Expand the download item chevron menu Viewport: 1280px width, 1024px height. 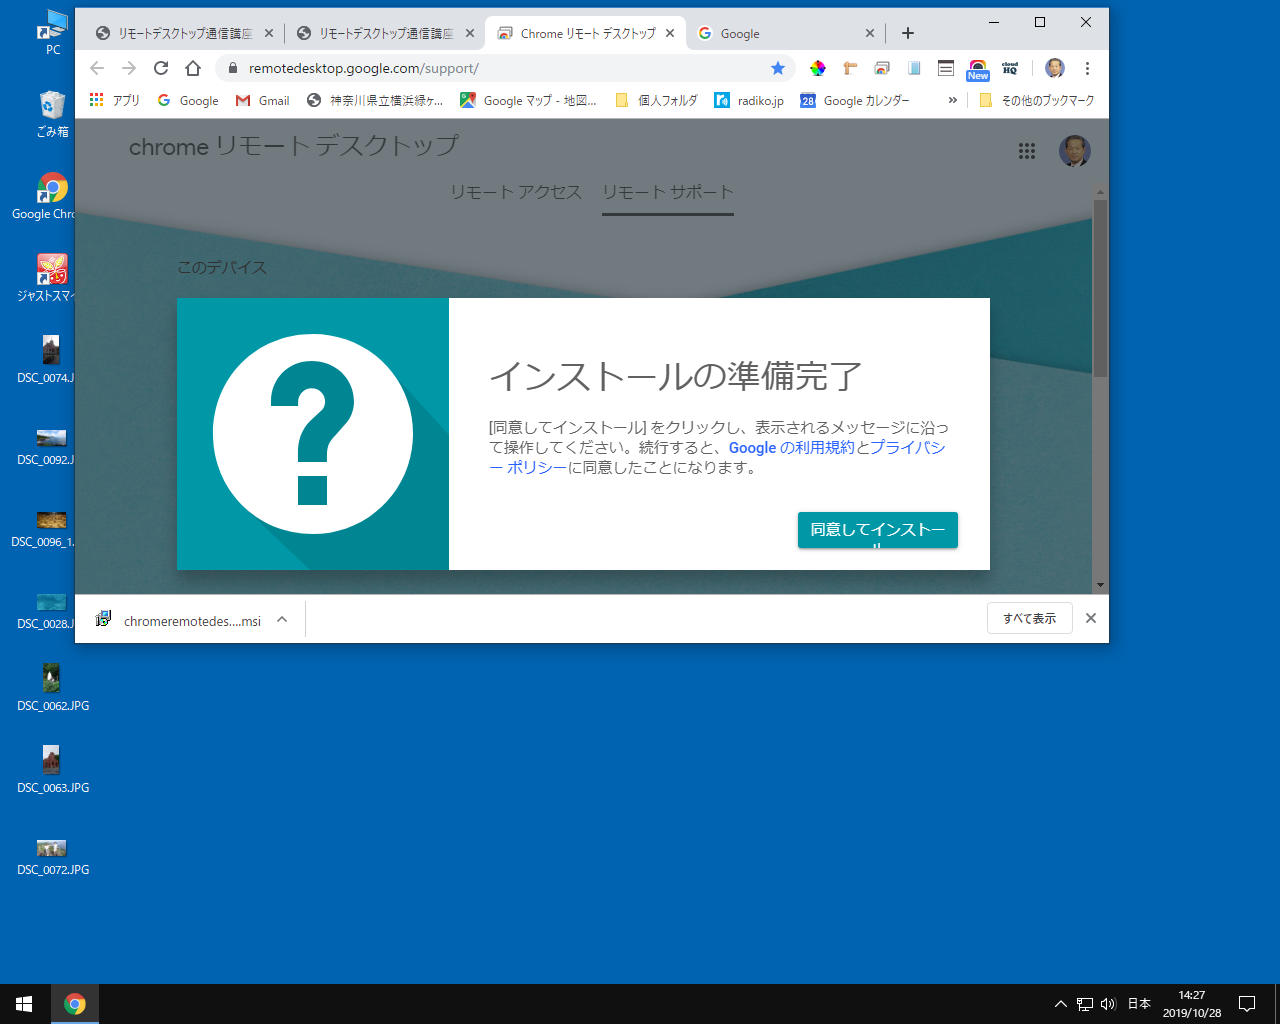282,620
